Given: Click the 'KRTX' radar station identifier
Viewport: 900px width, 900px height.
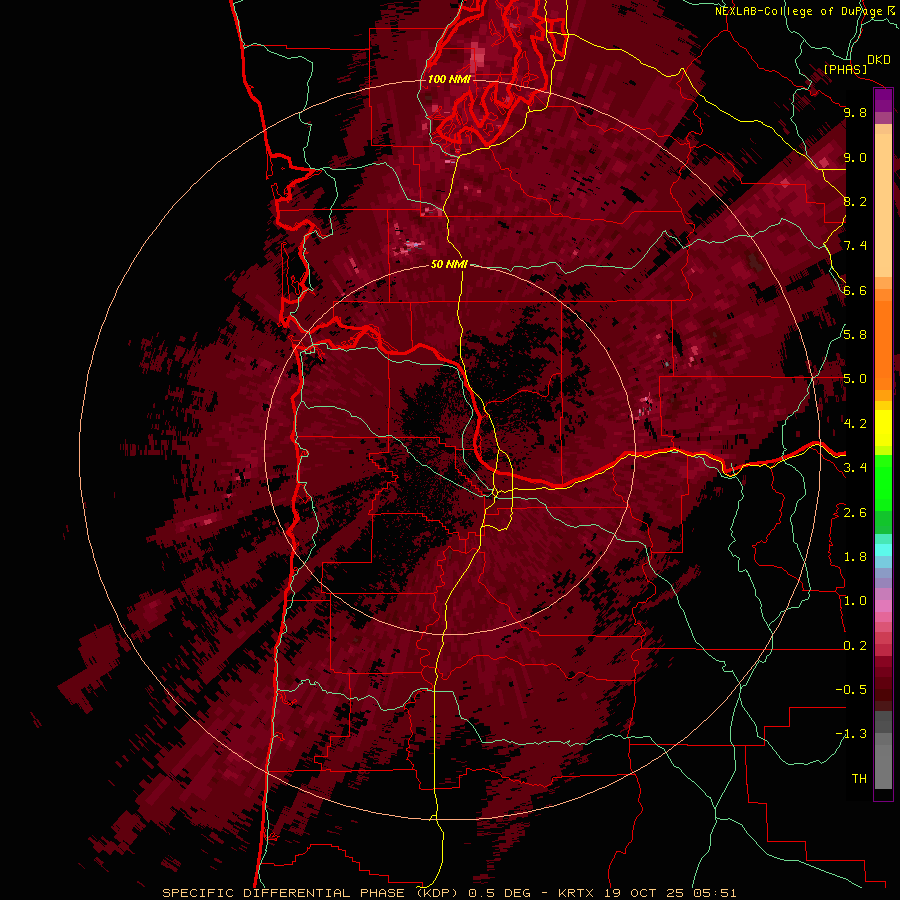Looking at the screenshot, I should point(577,893).
